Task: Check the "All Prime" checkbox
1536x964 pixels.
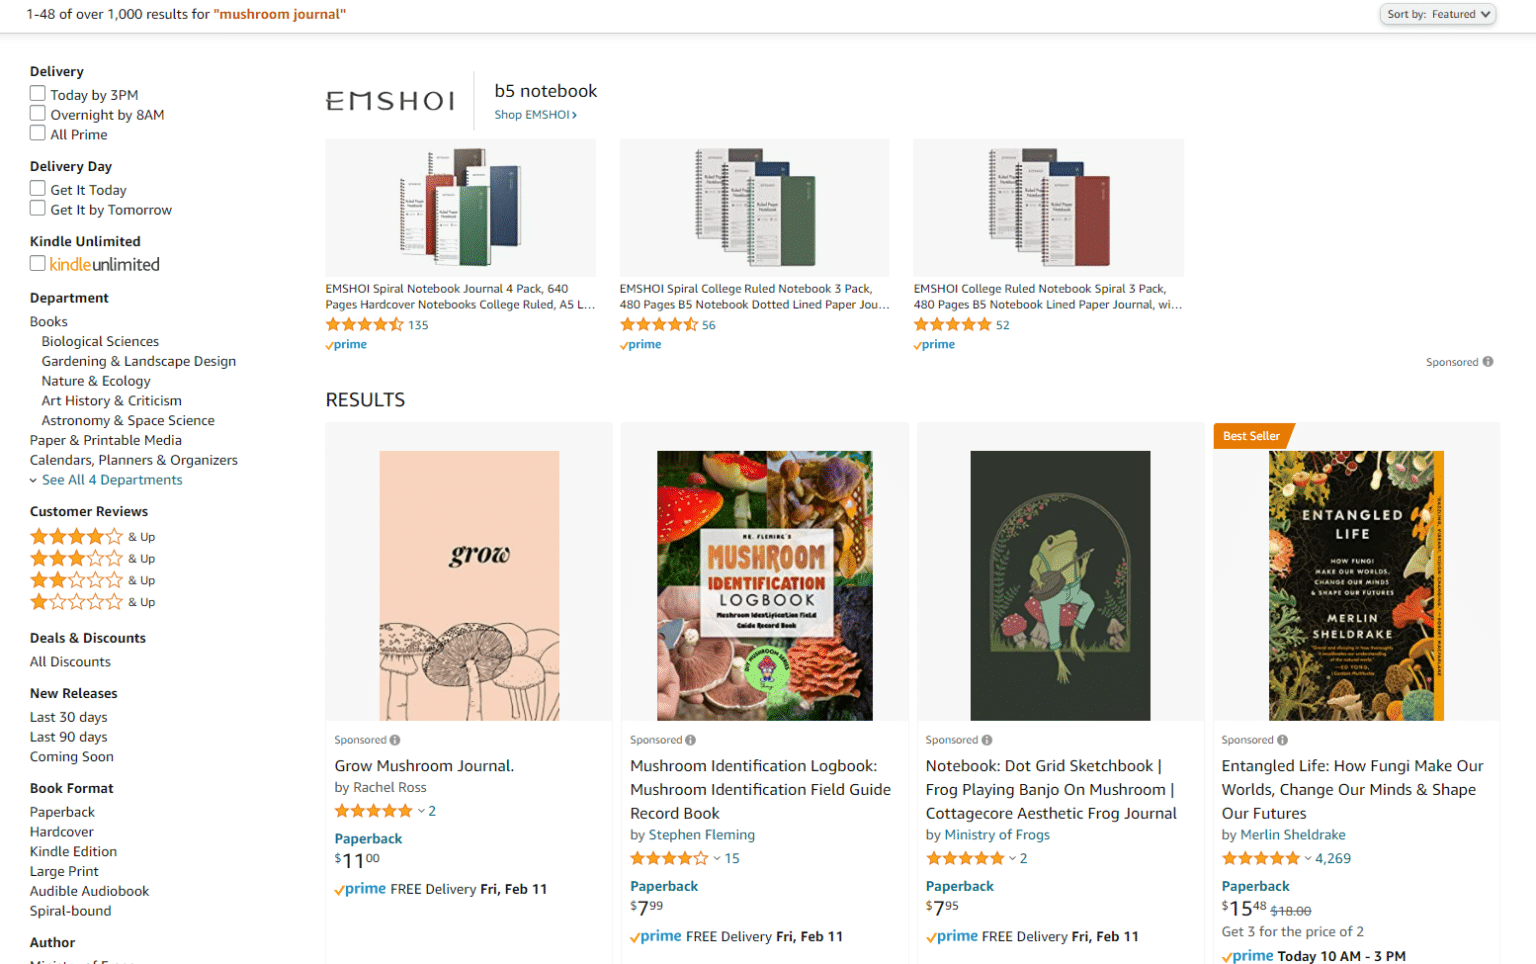Action: 38,132
